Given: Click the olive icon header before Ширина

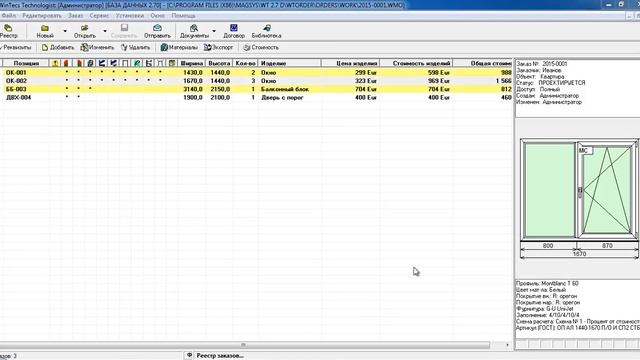Looking at the screenshot, I should (172, 63).
